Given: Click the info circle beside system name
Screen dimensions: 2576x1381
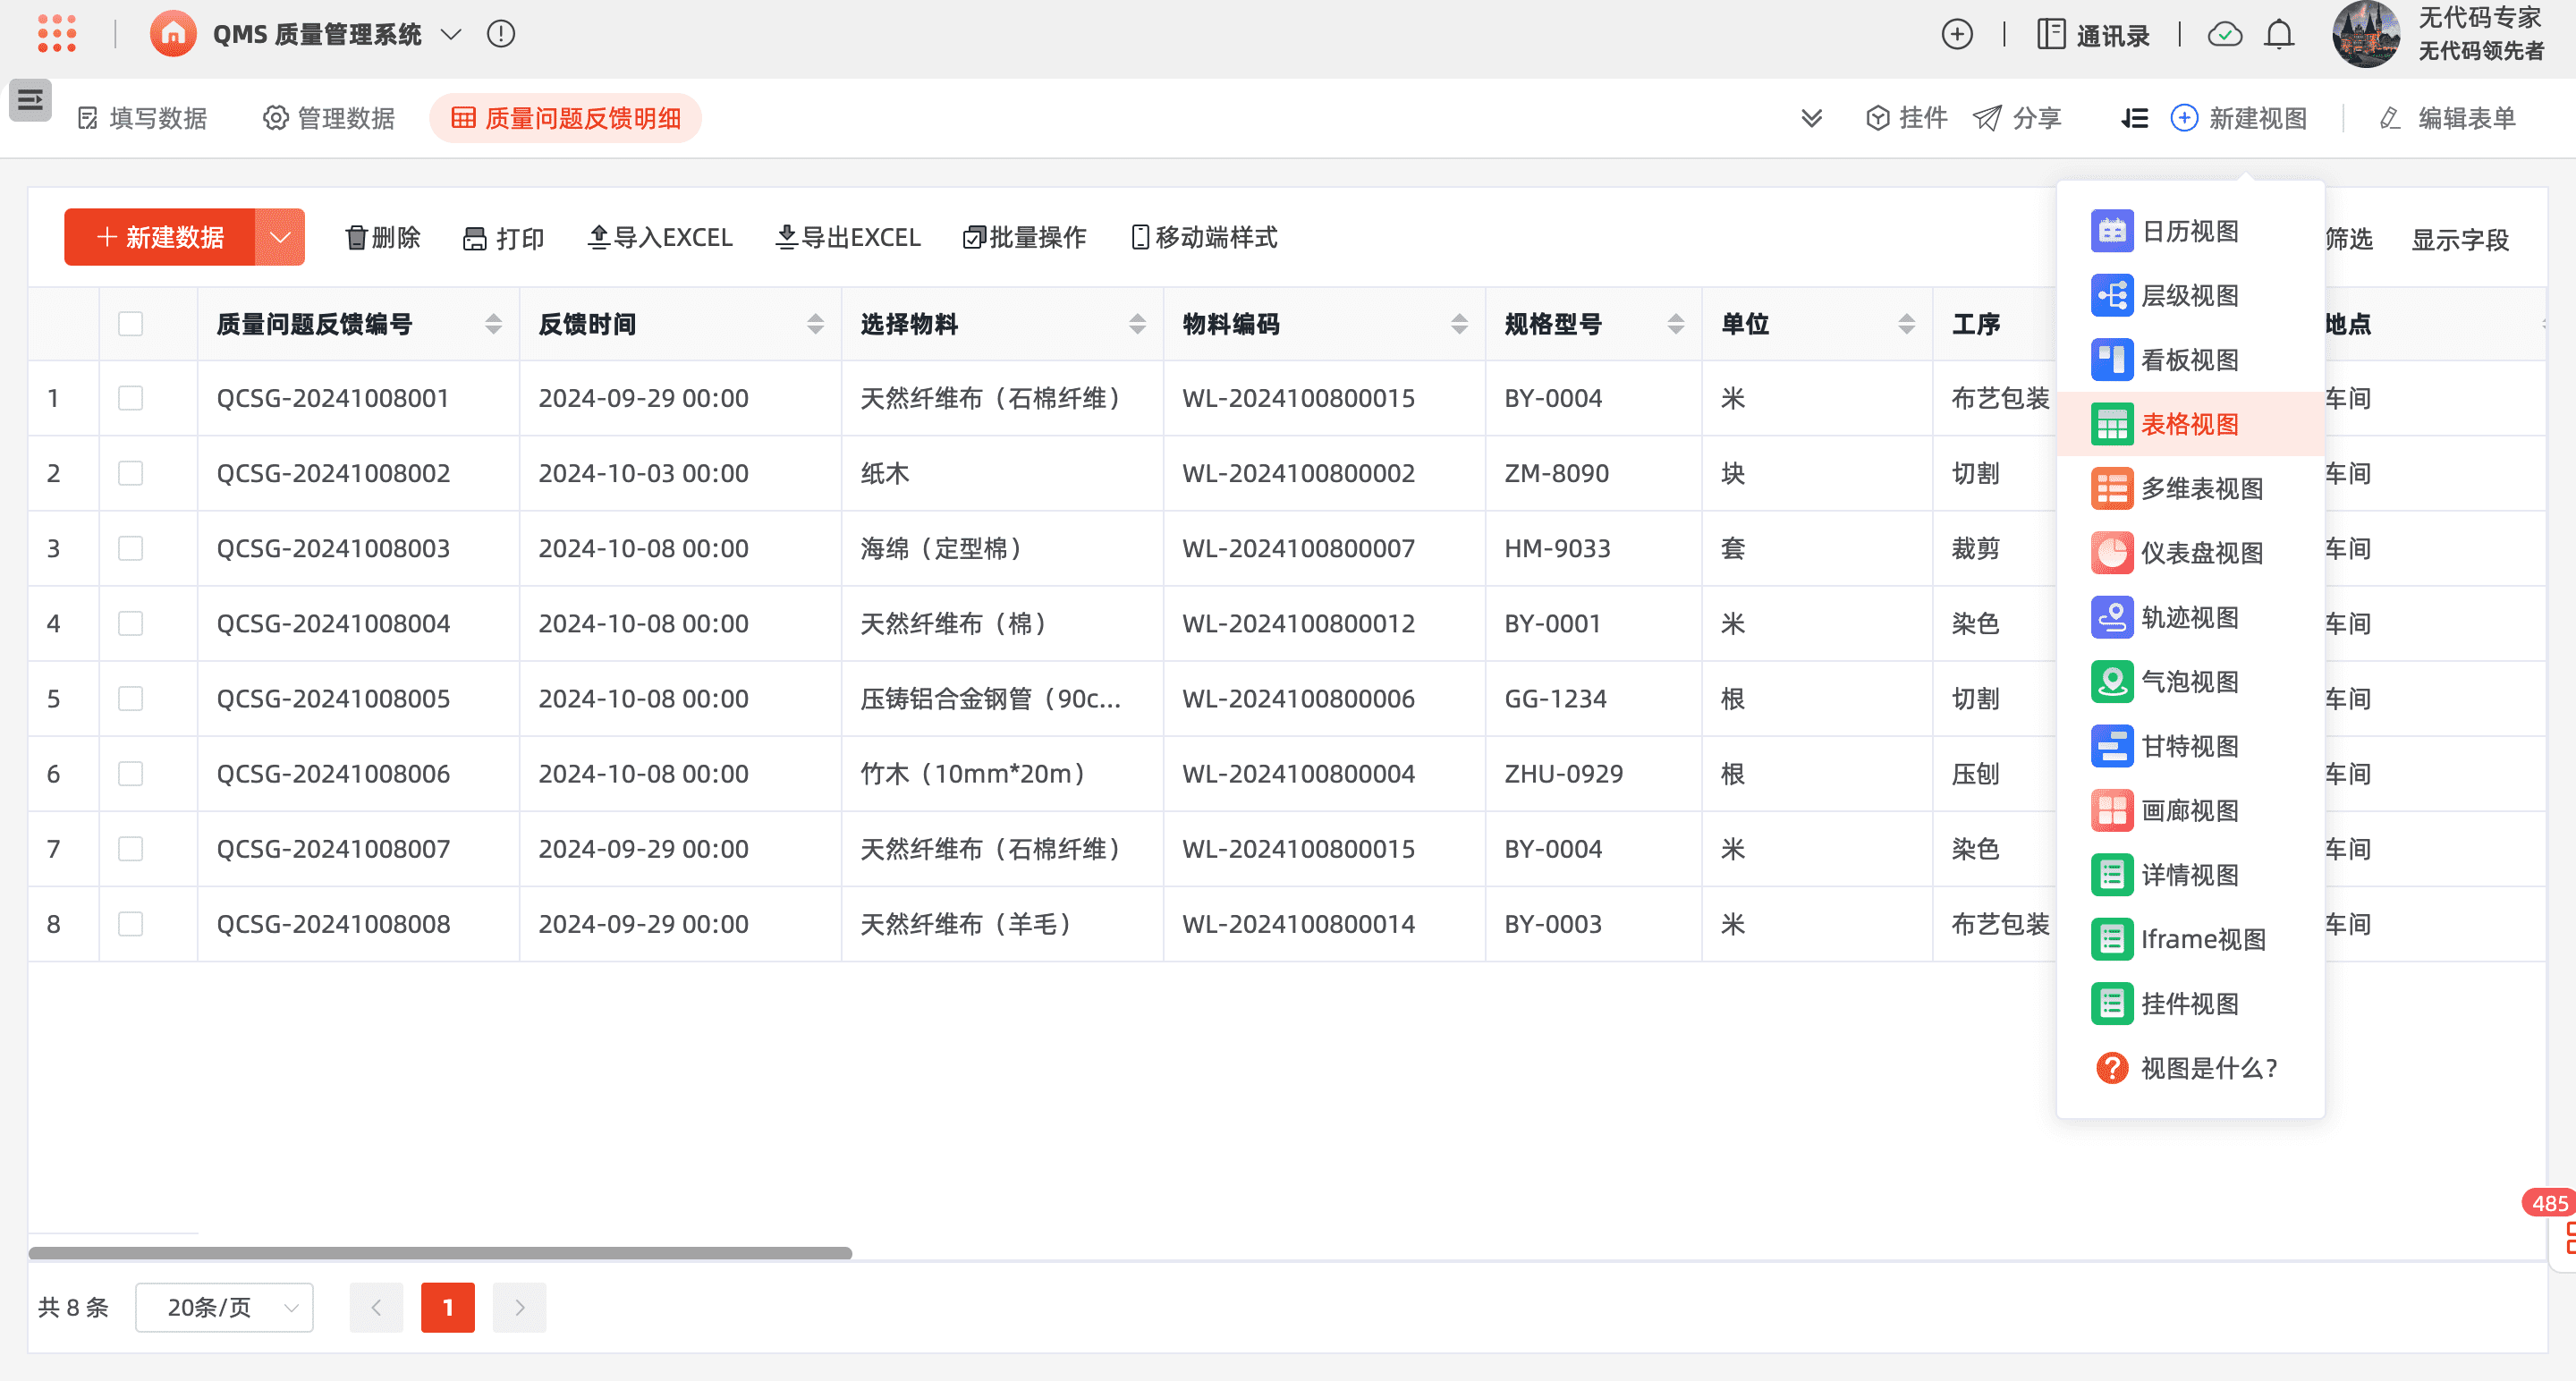Looking at the screenshot, I should [501, 34].
